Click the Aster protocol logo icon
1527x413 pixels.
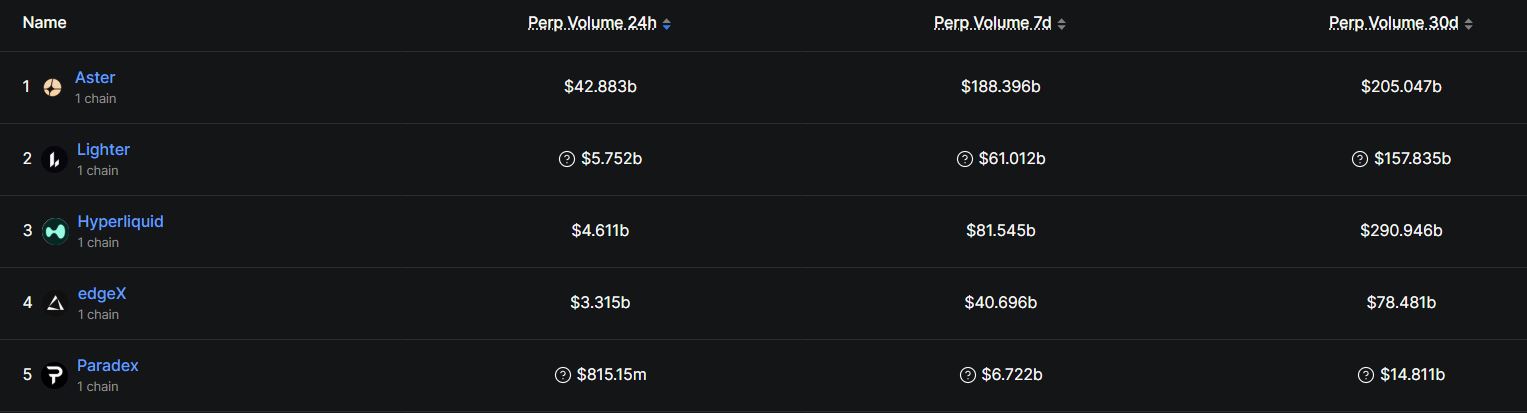click(x=53, y=88)
